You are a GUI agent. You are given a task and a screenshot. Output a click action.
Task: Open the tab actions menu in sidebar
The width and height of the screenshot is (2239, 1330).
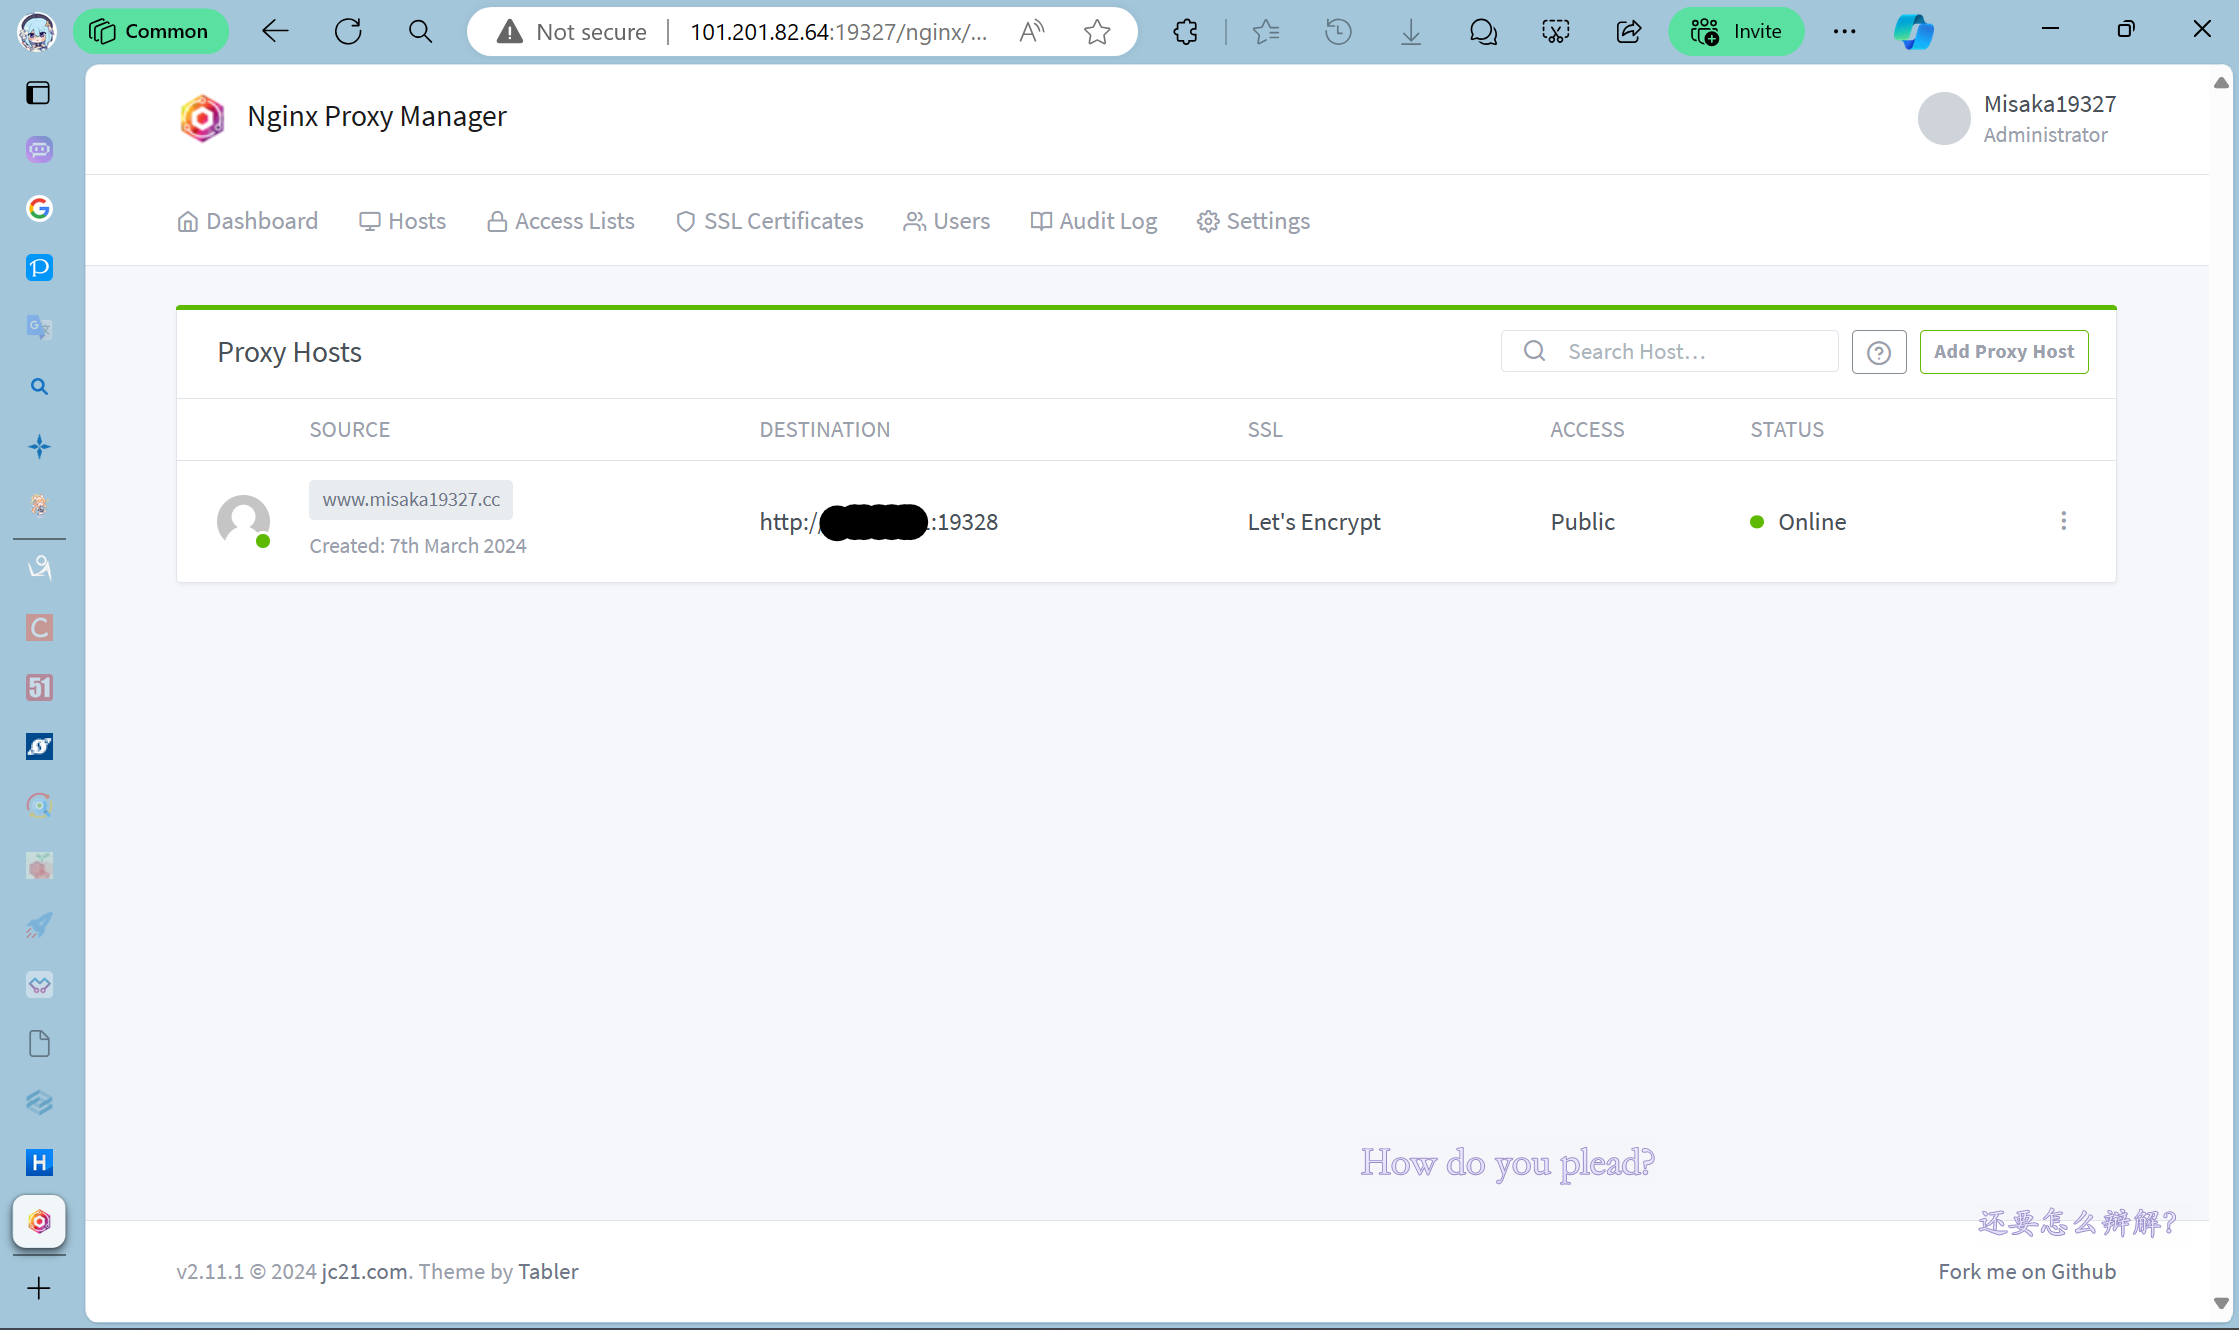(x=38, y=93)
